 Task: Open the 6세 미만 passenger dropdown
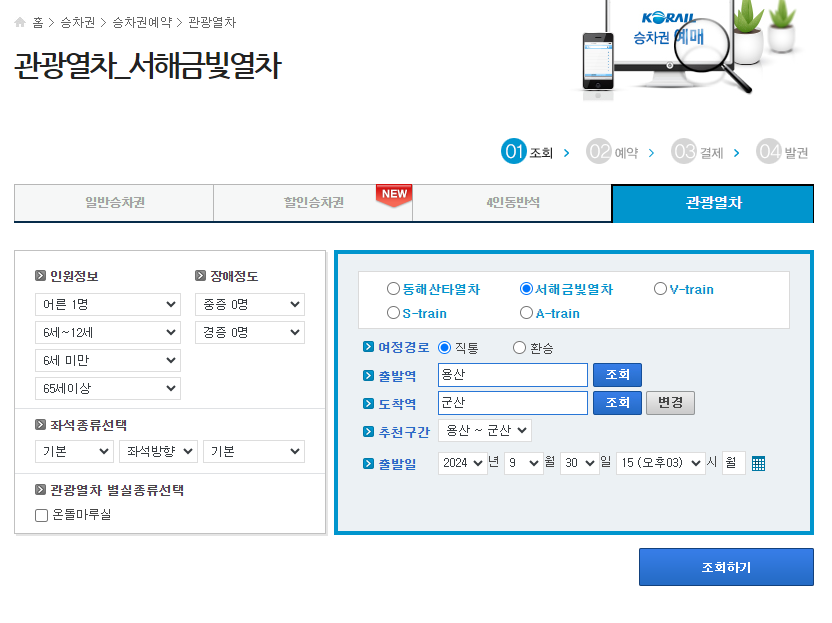click(x=108, y=360)
